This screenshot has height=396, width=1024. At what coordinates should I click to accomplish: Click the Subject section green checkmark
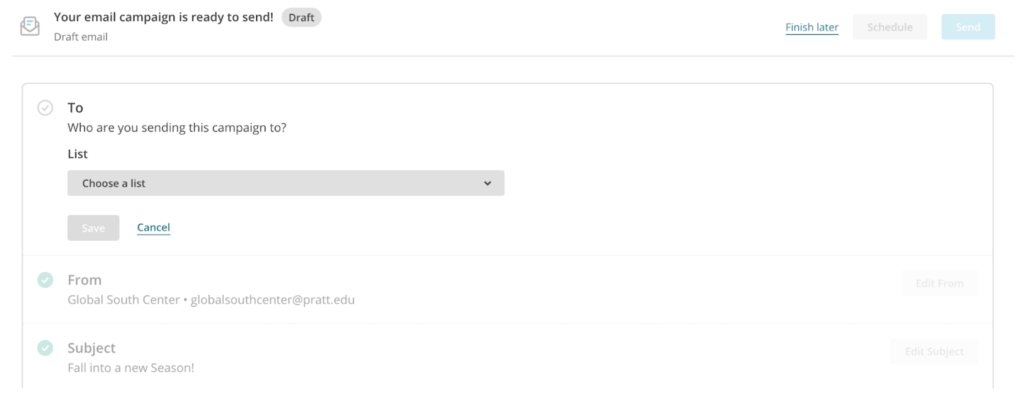45,348
